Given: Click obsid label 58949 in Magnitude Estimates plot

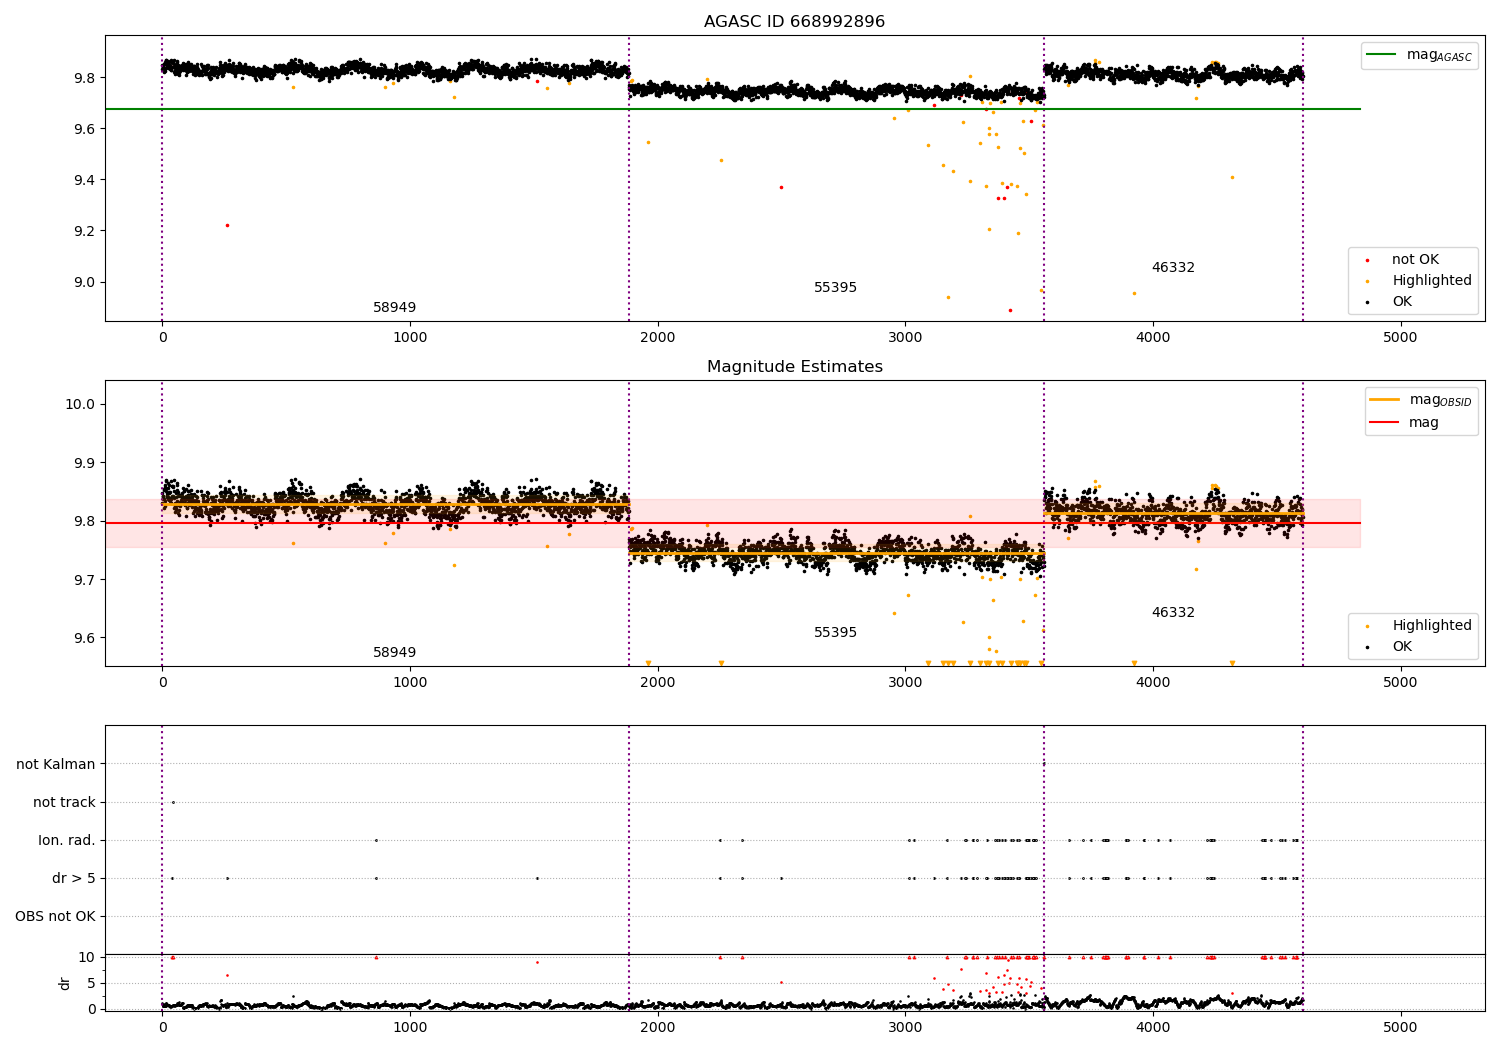Looking at the screenshot, I should coord(394,653).
